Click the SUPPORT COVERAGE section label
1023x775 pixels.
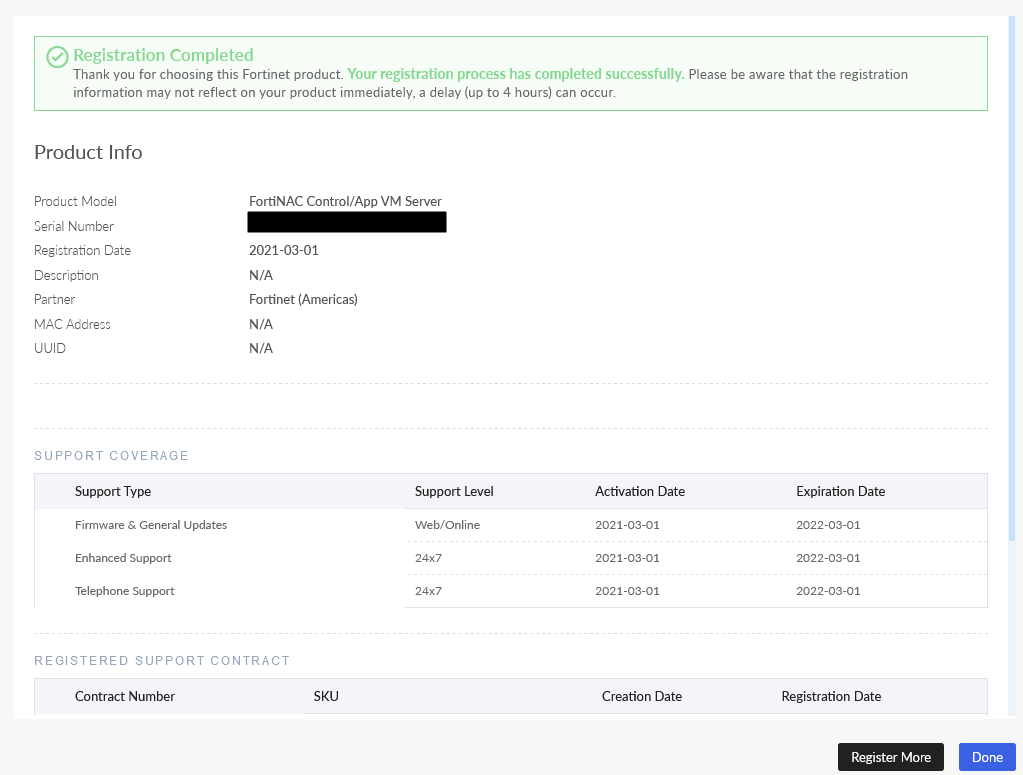[111, 455]
